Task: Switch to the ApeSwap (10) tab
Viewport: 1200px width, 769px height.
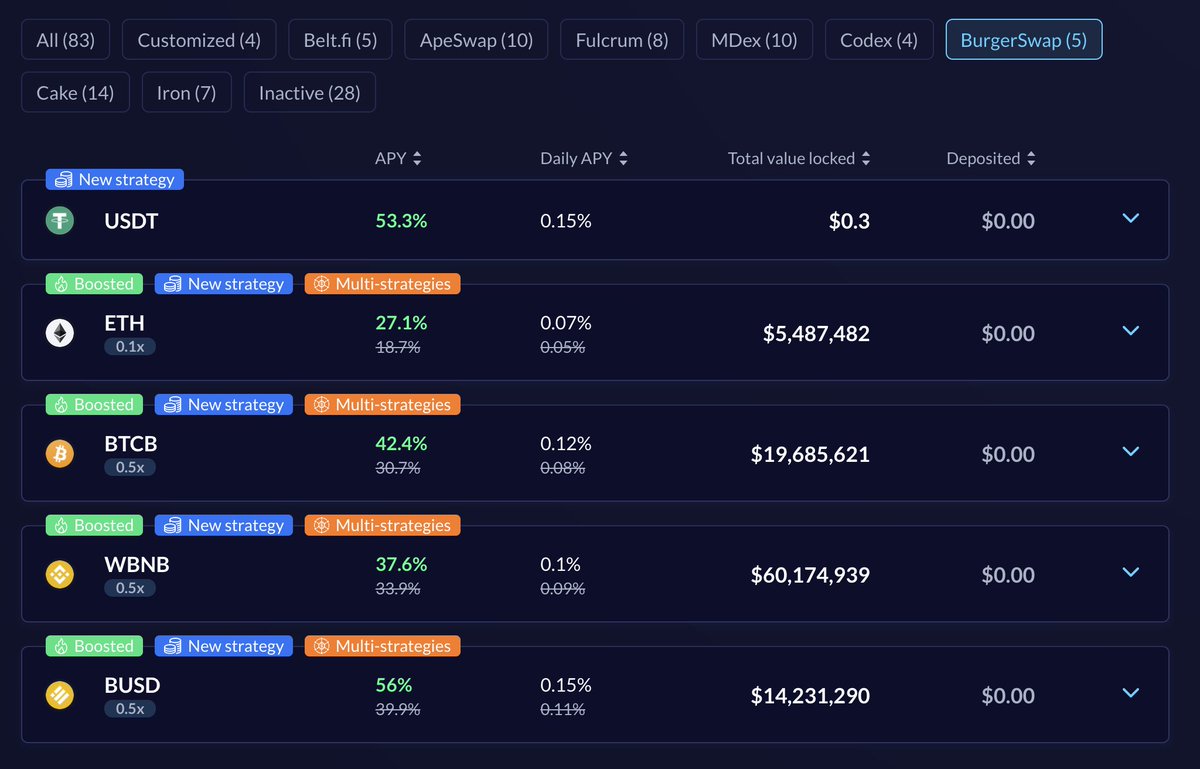Action: tap(476, 40)
